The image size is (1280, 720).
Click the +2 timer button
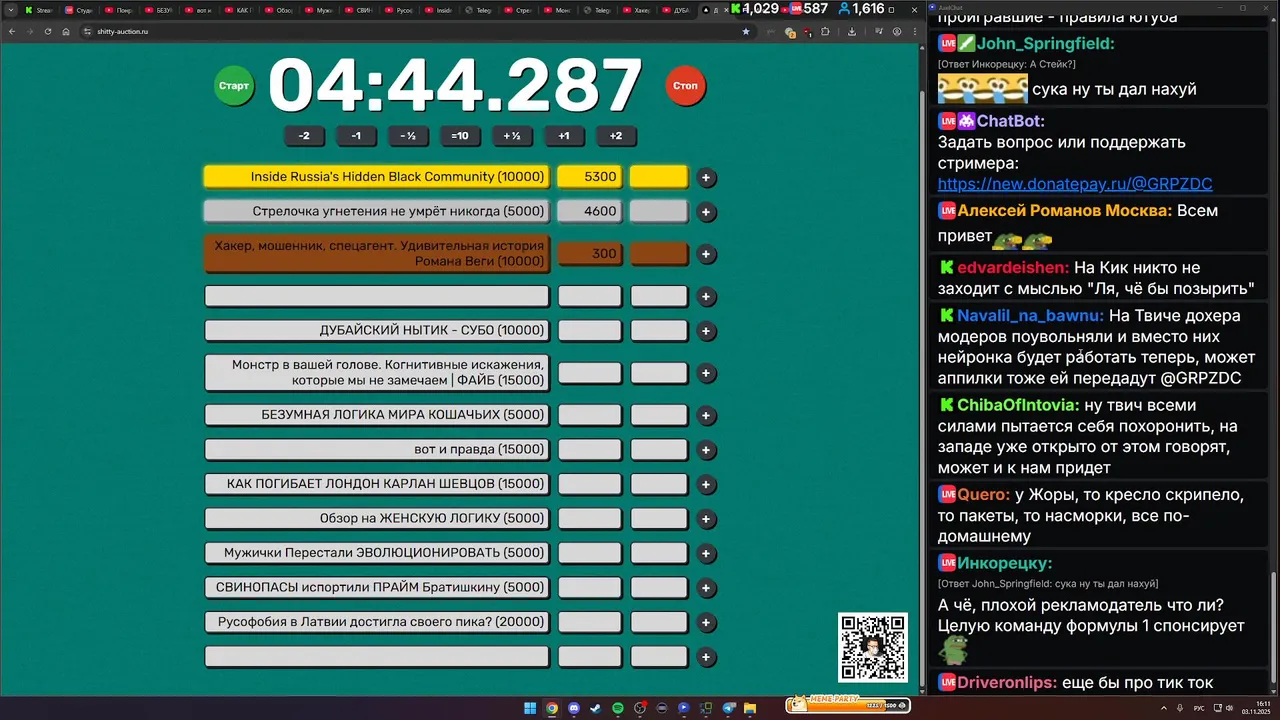click(x=616, y=136)
